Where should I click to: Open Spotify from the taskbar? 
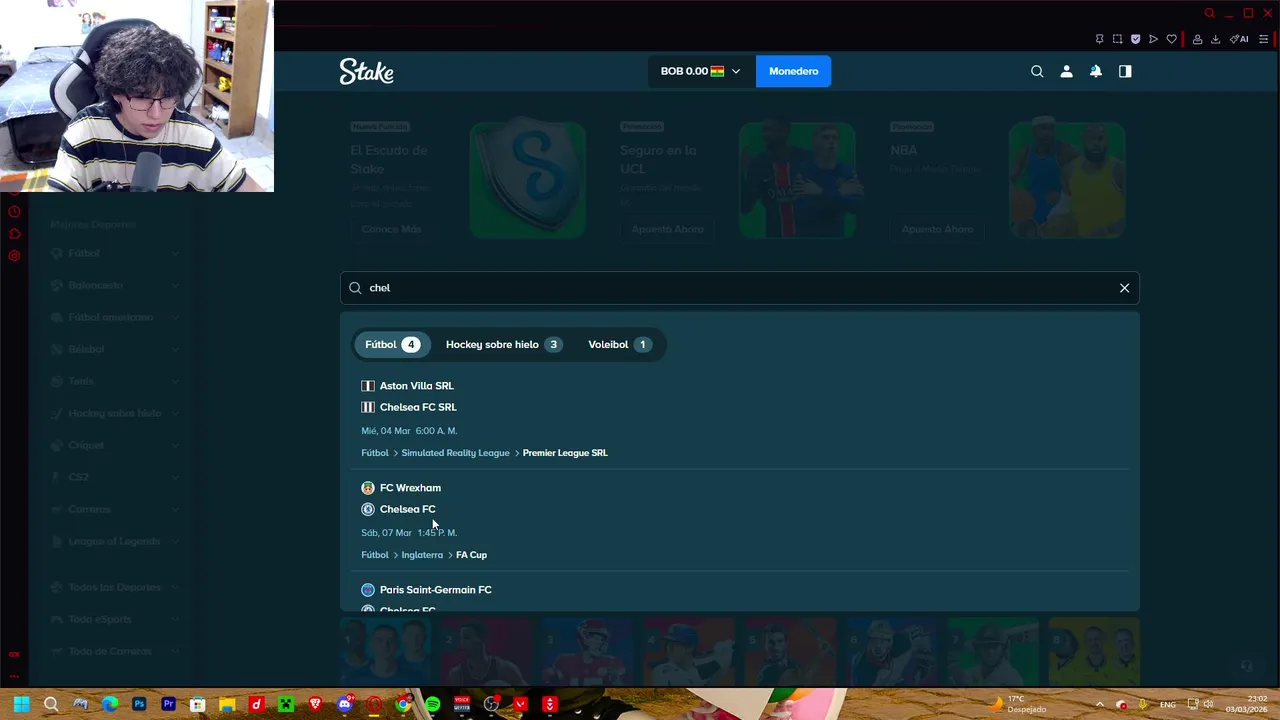pos(432,704)
